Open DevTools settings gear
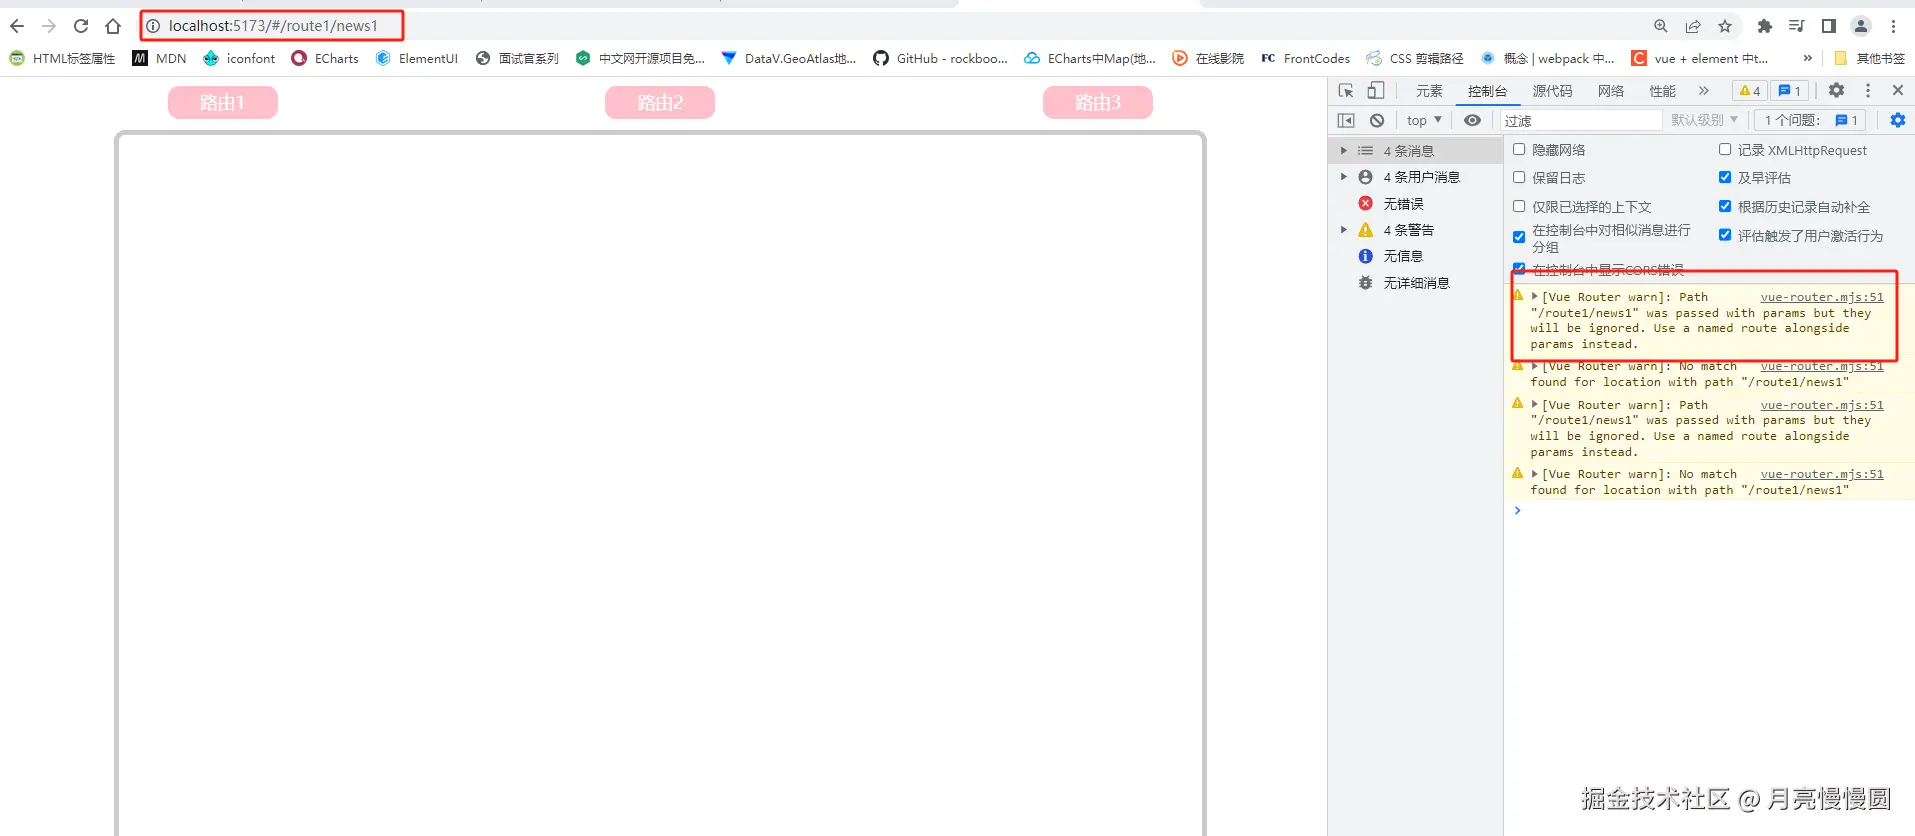This screenshot has width=1915, height=836. tap(1837, 90)
